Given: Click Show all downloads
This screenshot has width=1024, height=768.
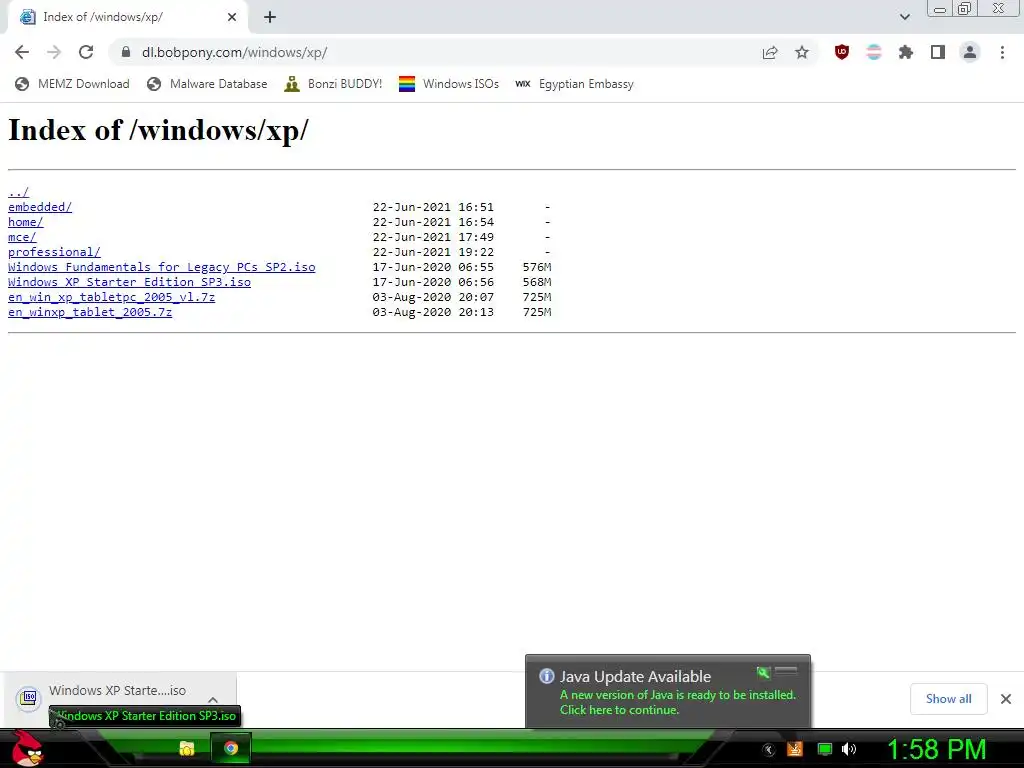Looking at the screenshot, I should pyautogui.click(x=948, y=699).
